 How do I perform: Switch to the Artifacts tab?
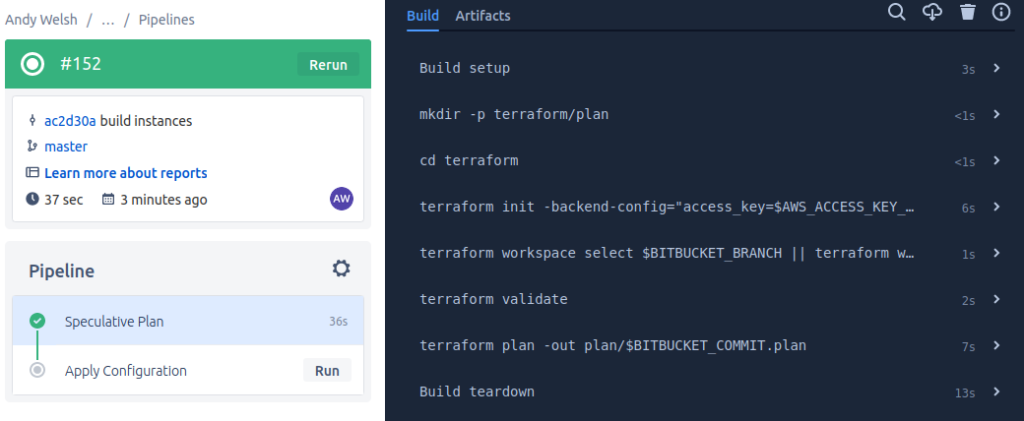[x=483, y=16]
